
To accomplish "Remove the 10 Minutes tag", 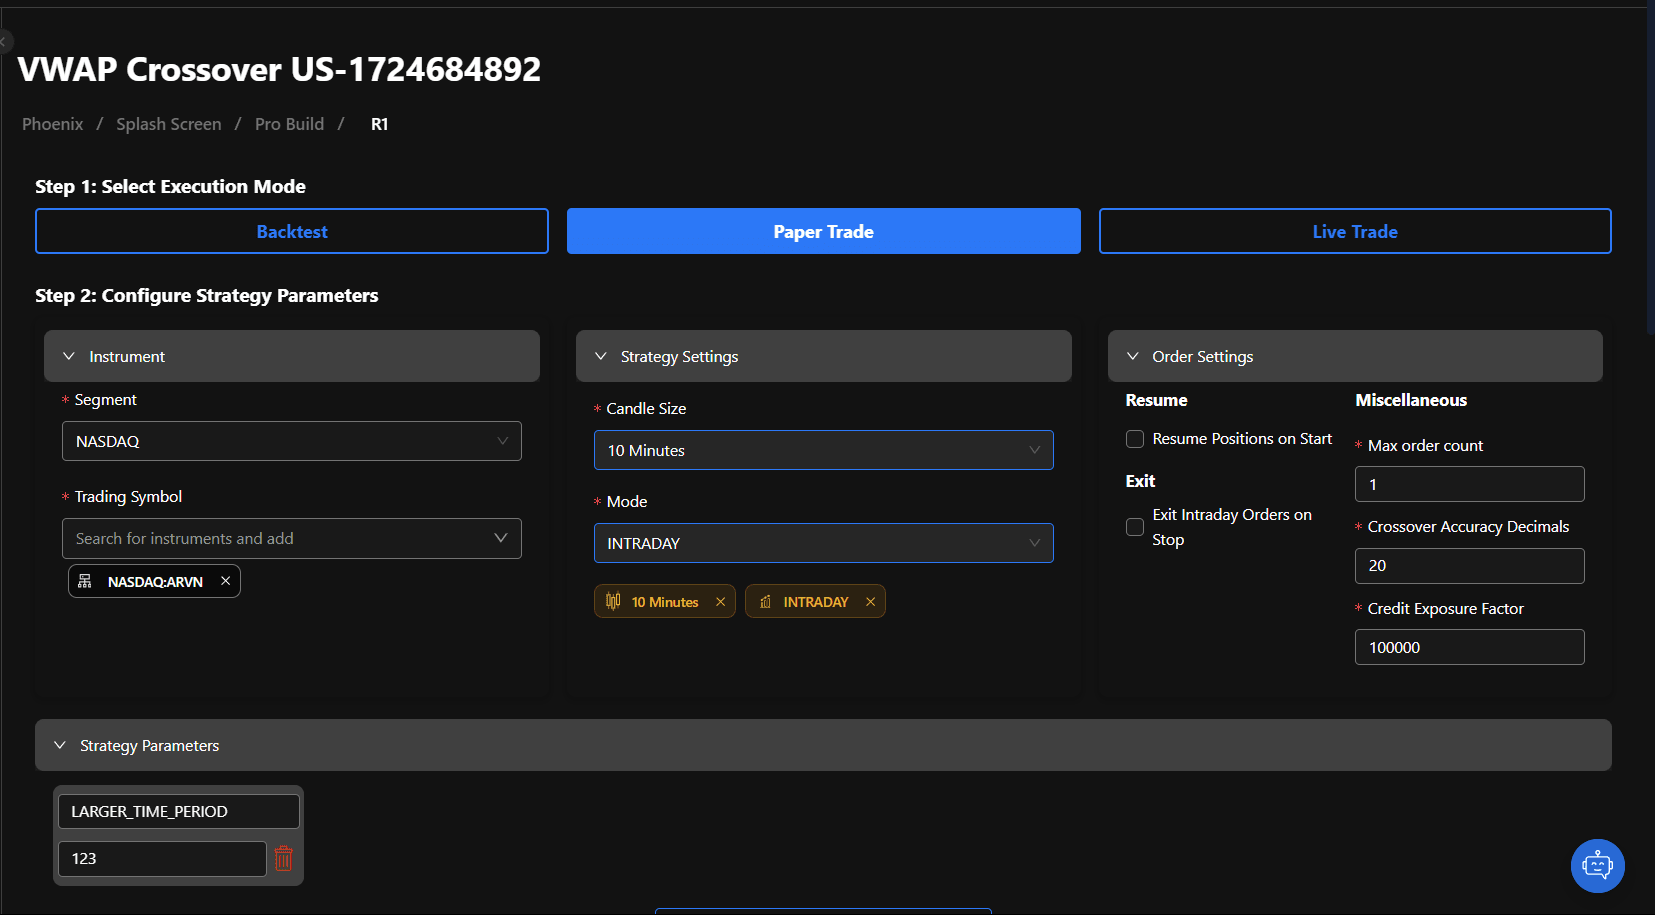I will 720,602.
